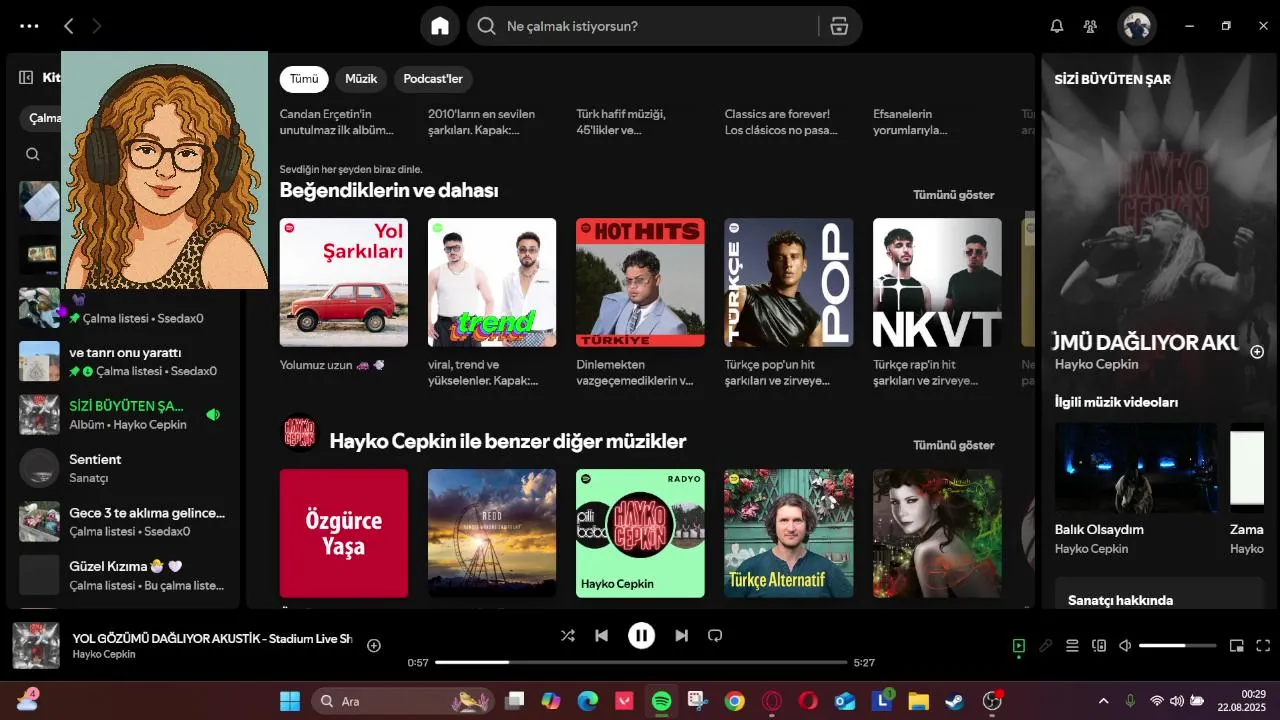Open the Güzel Kızıma playlist
The image size is (1280, 720).
click(121, 574)
